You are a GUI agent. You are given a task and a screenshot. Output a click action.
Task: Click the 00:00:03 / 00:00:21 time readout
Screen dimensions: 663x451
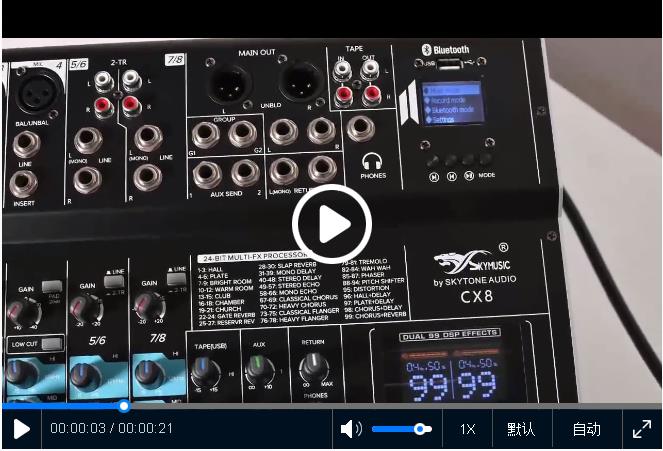[x=112, y=428]
